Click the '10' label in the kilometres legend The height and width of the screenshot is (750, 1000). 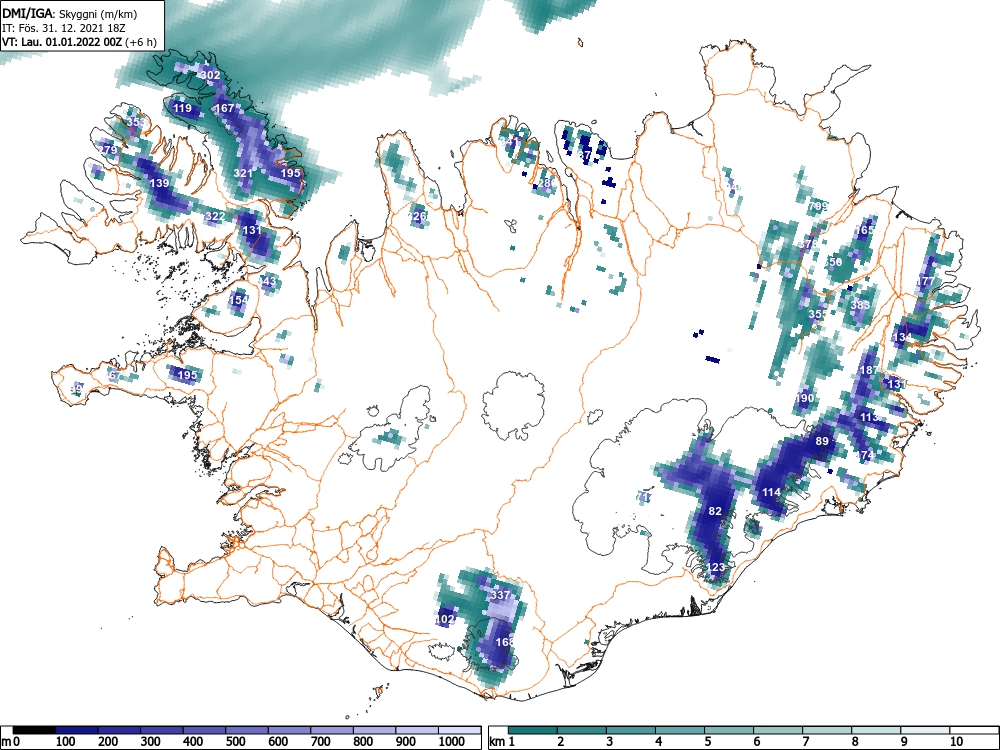click(956, 742)
